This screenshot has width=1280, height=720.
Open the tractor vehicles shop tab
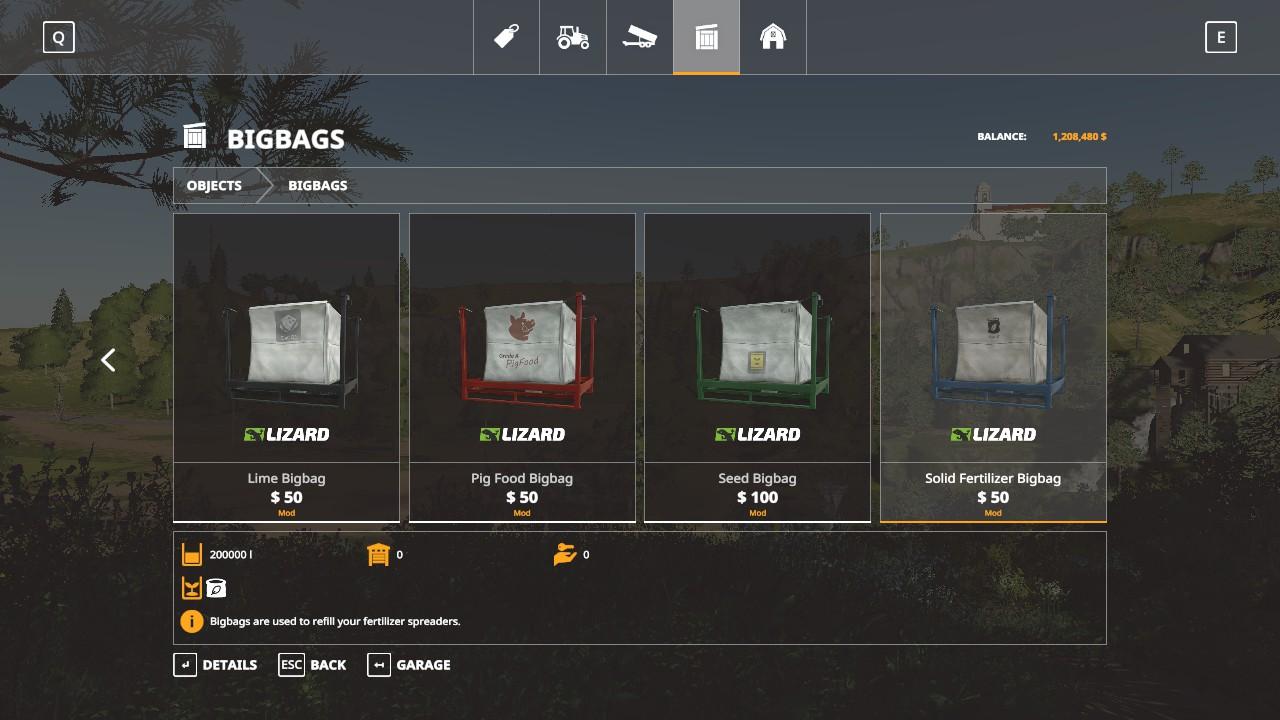pyautogui.click(x=573, y=37)
